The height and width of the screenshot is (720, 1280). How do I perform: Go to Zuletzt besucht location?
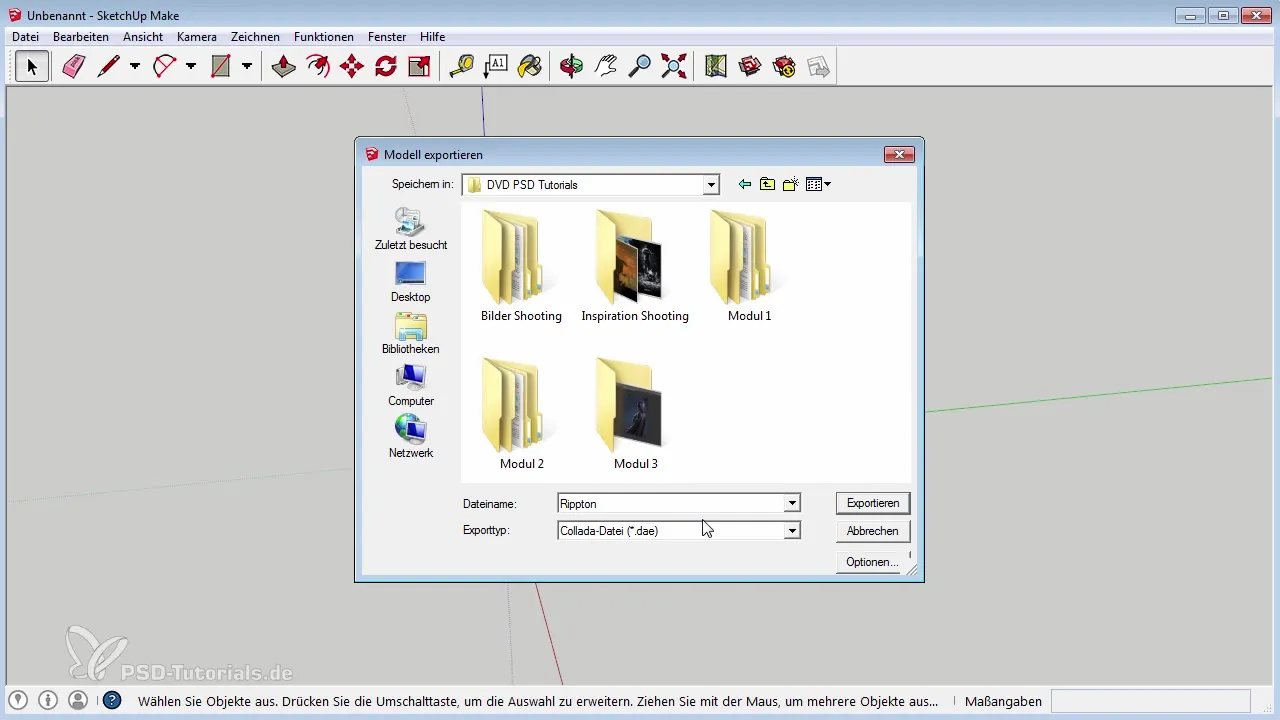[x=411, y=229]
